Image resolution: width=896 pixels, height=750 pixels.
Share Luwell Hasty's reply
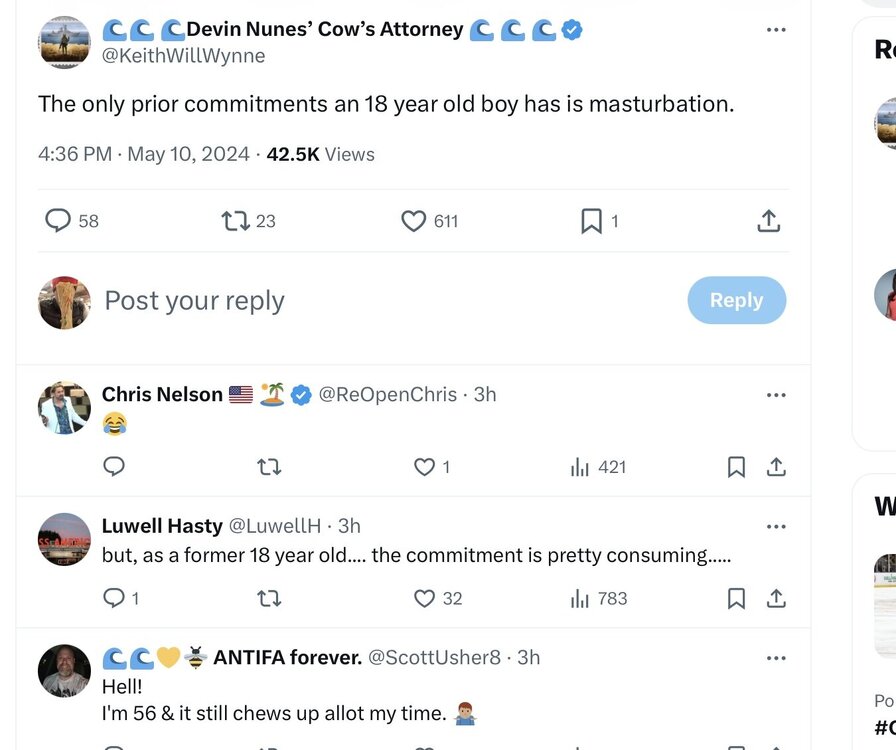(776, 598)
